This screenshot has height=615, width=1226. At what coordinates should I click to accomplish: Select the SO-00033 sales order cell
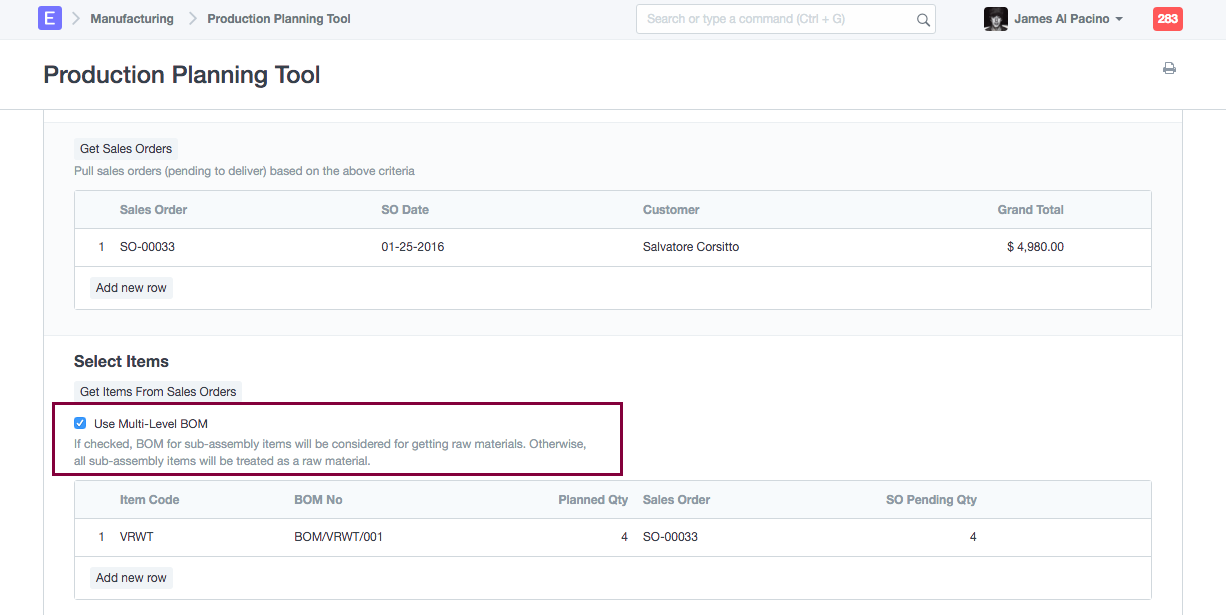tap(147, 247)
